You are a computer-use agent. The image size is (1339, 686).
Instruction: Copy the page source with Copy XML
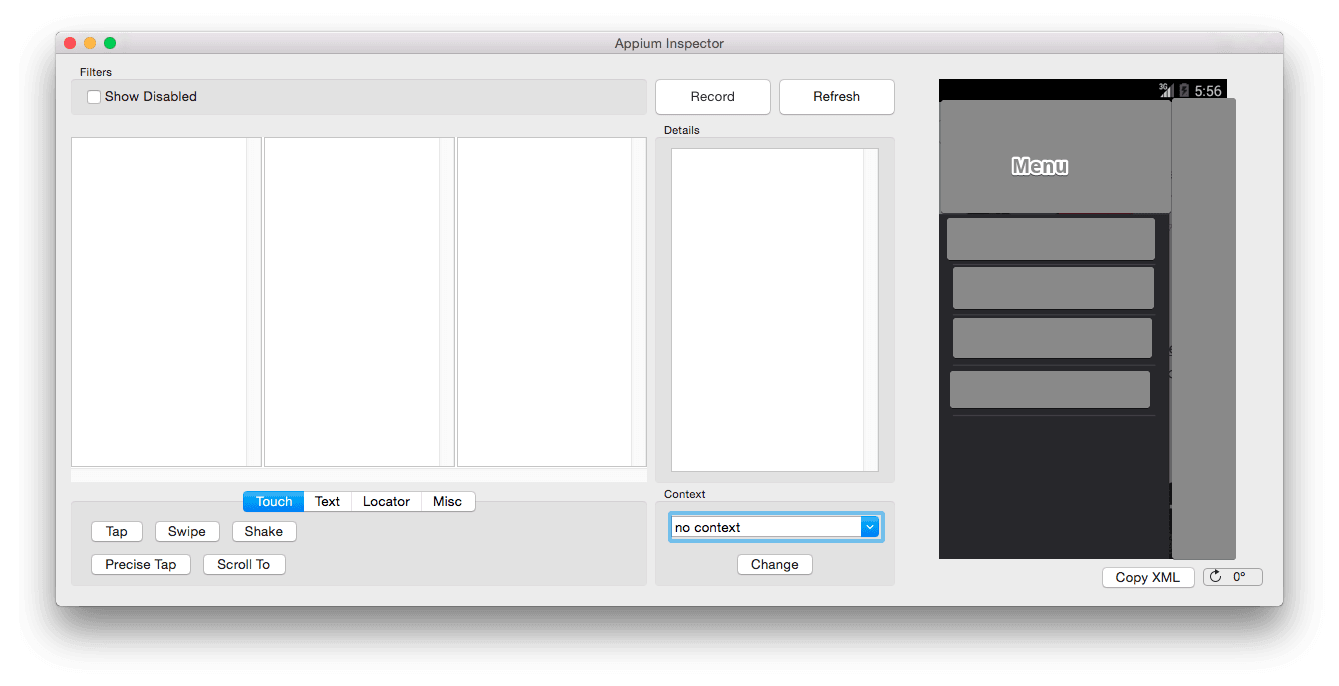click(1147, 576)
